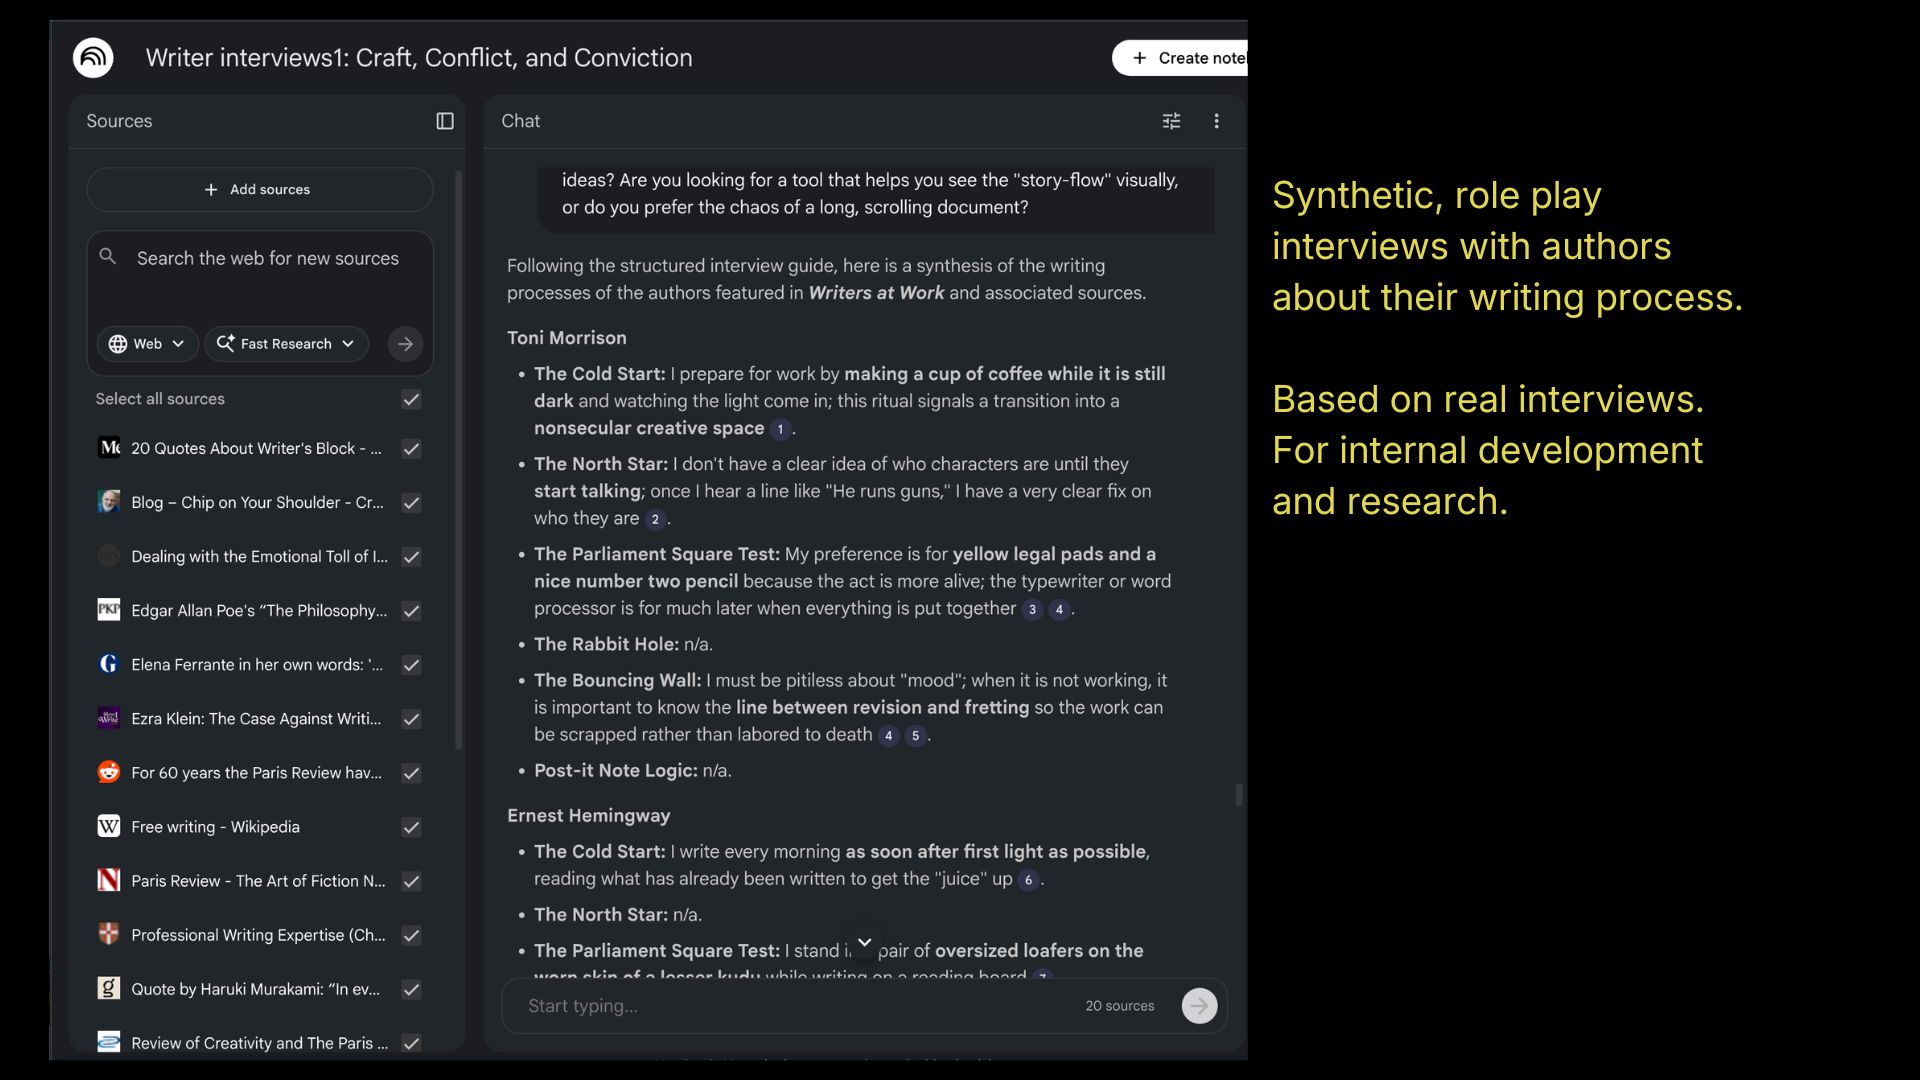Viewport: 1920px width, 1080px height.
Task: Submit web source search arrow
Action: coord(405,344)
